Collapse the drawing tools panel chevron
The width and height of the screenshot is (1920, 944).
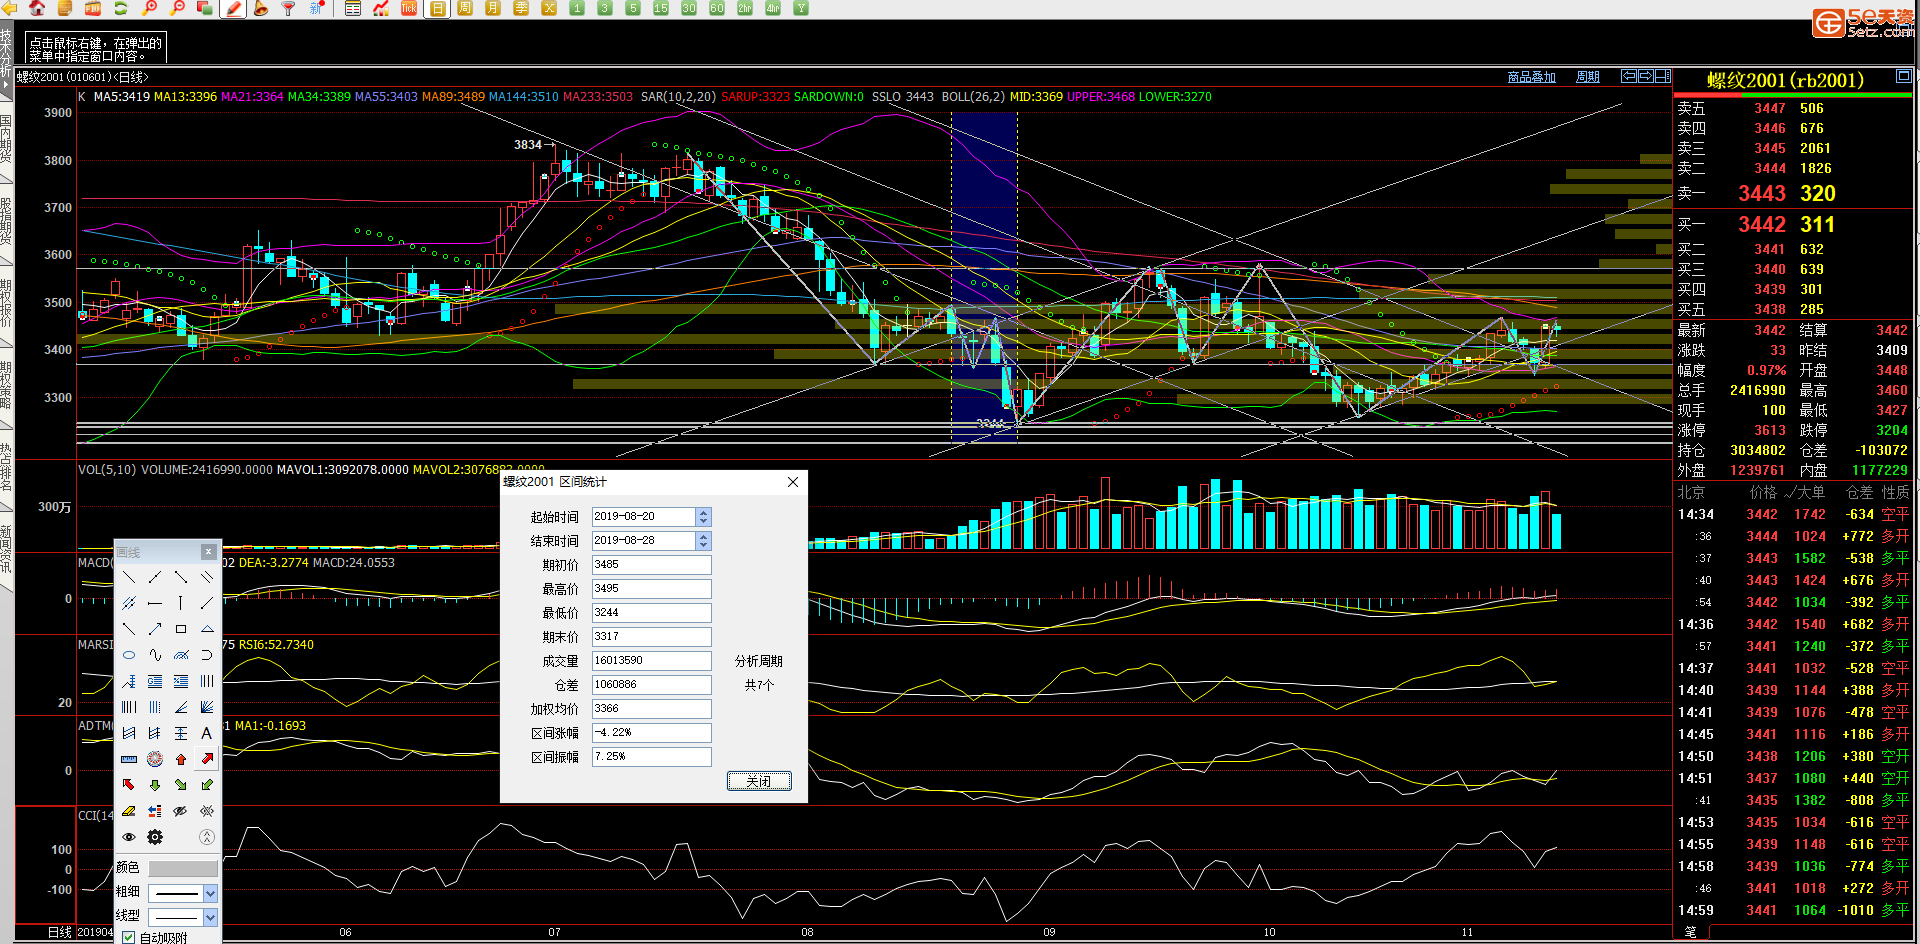pyautogui.click(x=207, y=837)
